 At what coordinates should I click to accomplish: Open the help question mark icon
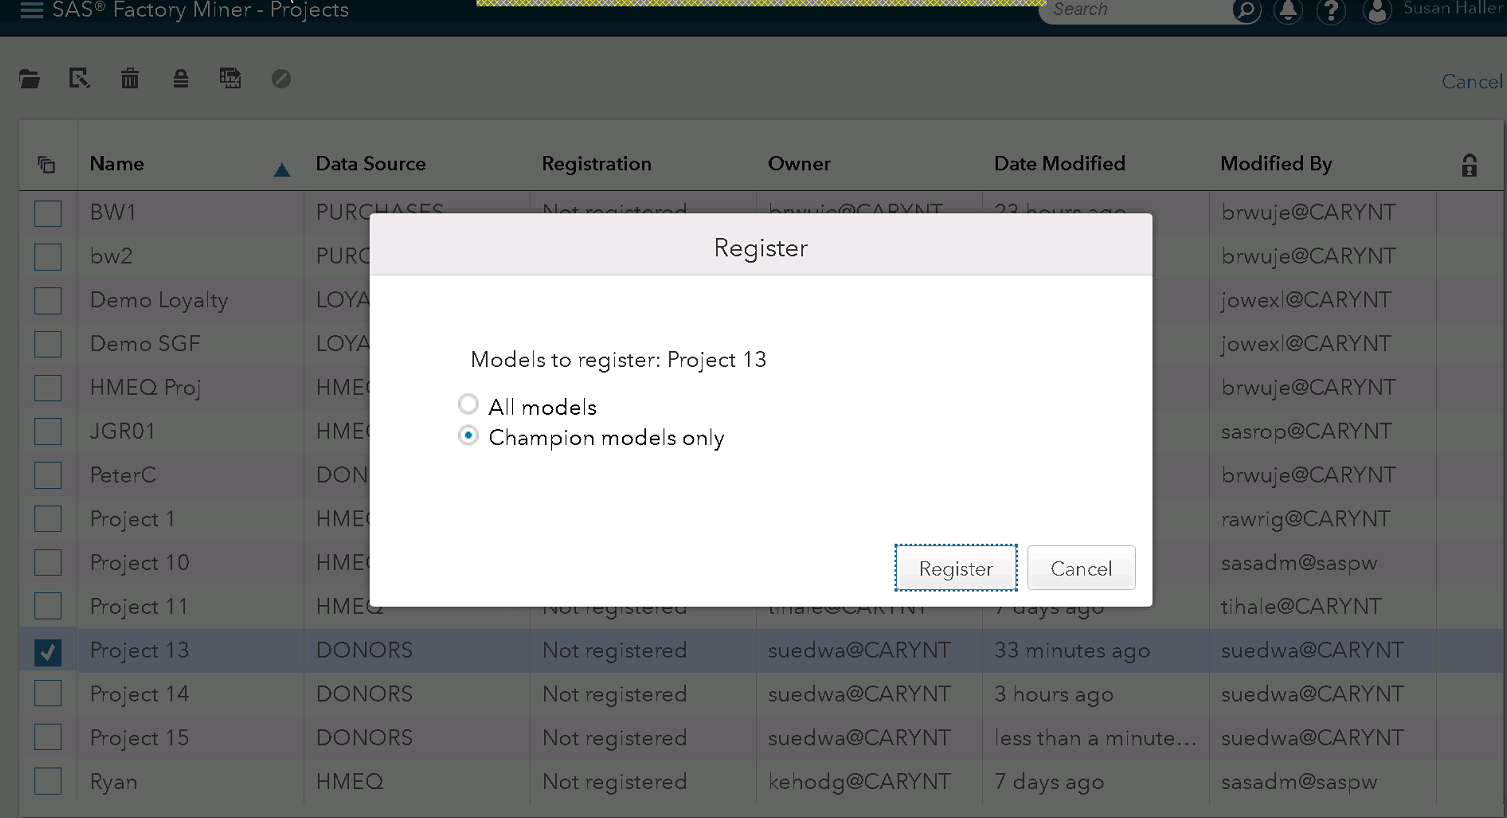[1331, 11]
